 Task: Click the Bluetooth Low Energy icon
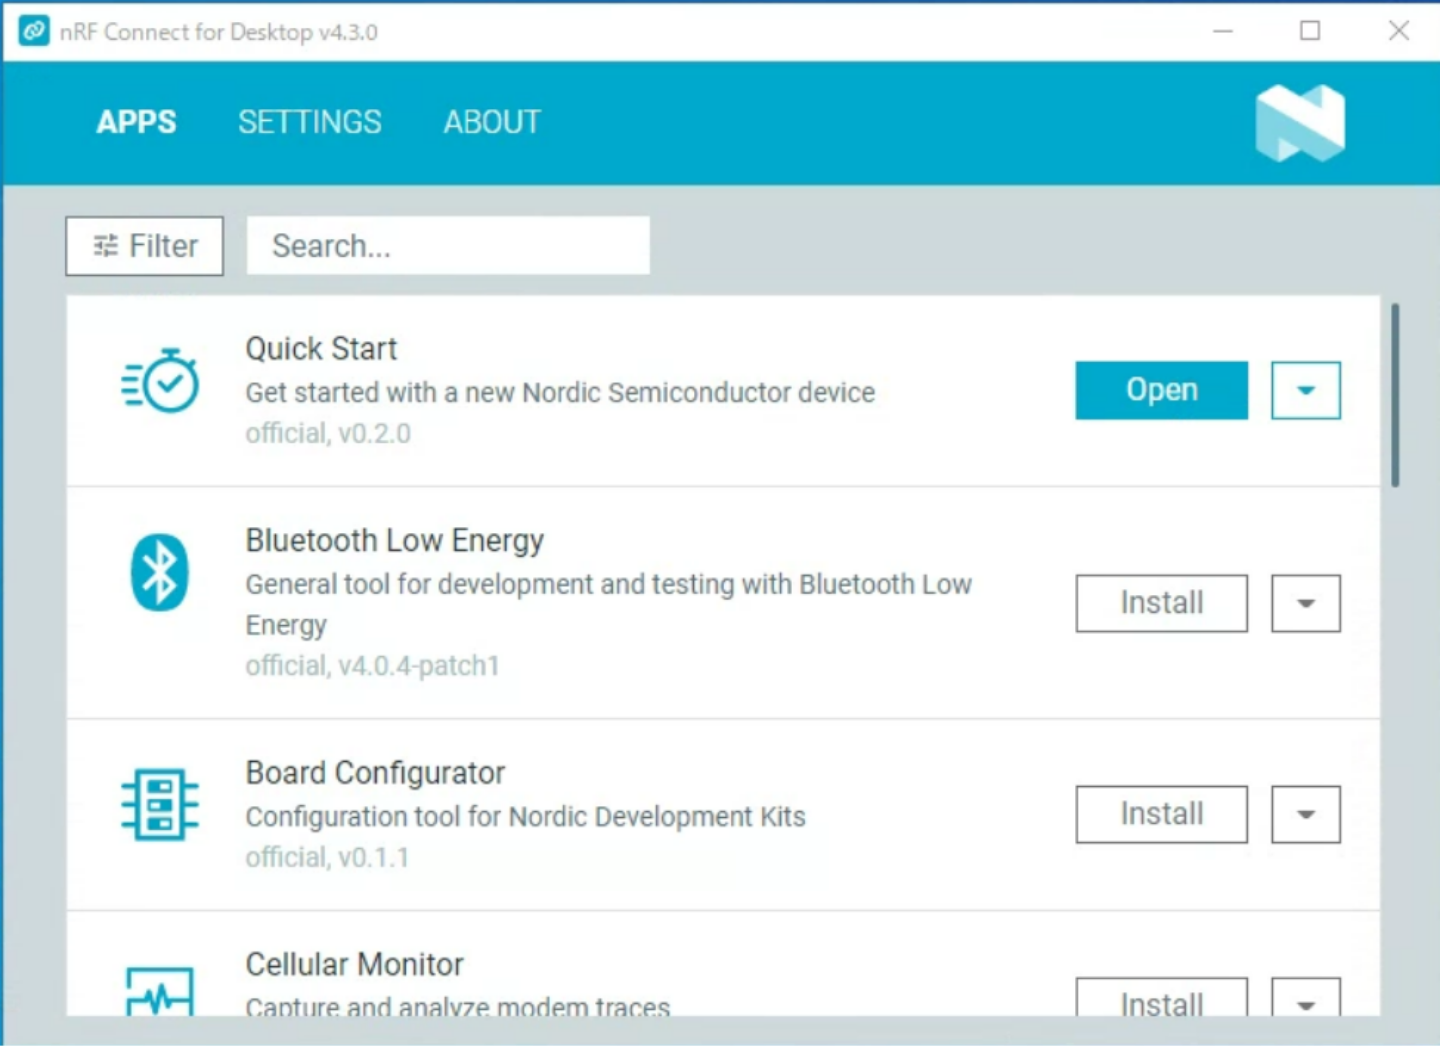(x=159, y=573)
